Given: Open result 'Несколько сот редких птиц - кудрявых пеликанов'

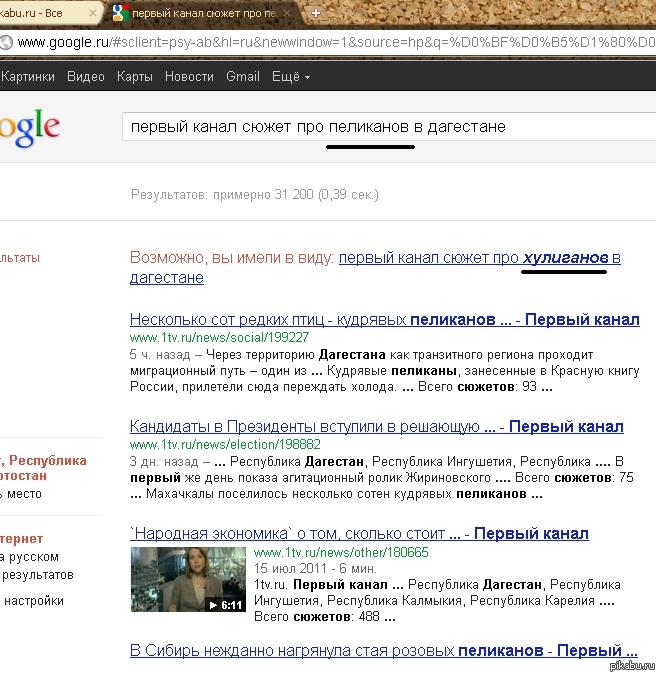Looking at the screenshot, I should (x=385, y=319).
